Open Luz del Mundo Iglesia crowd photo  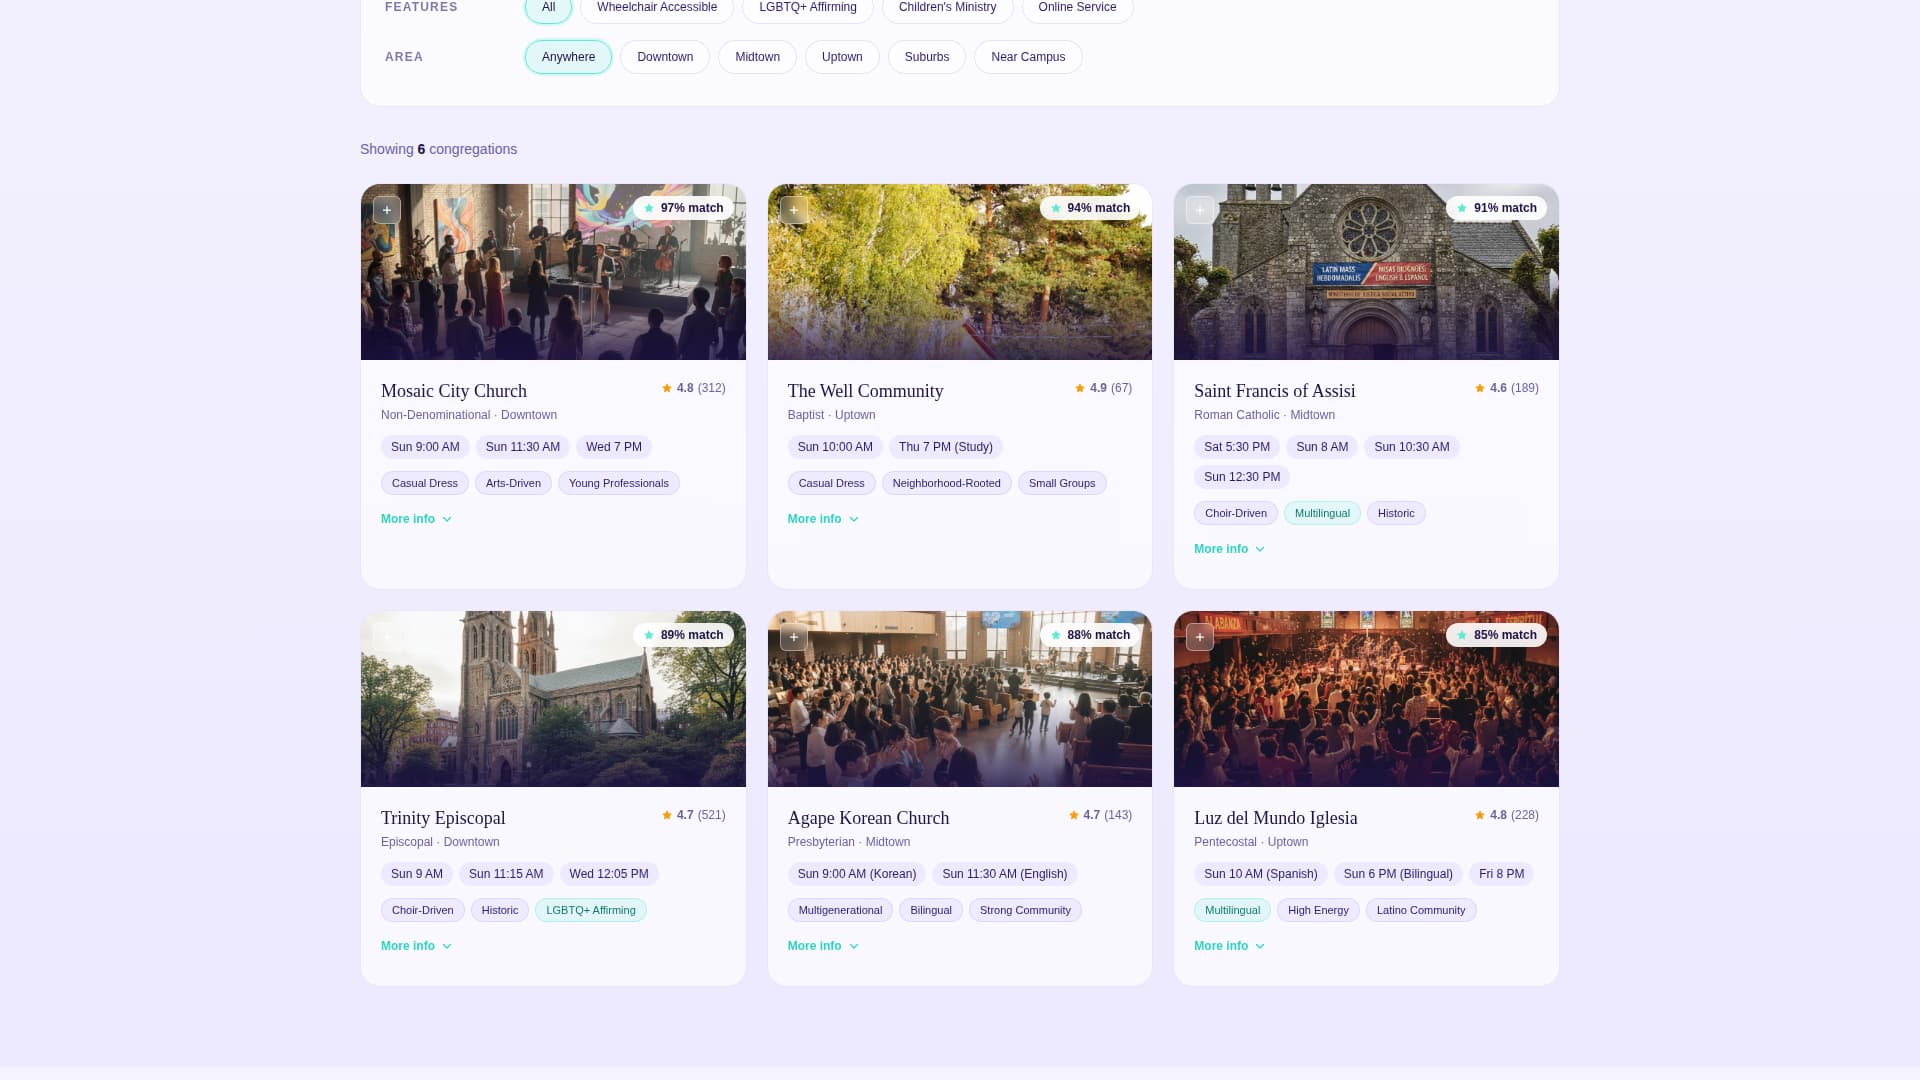tap(1366, 699)
